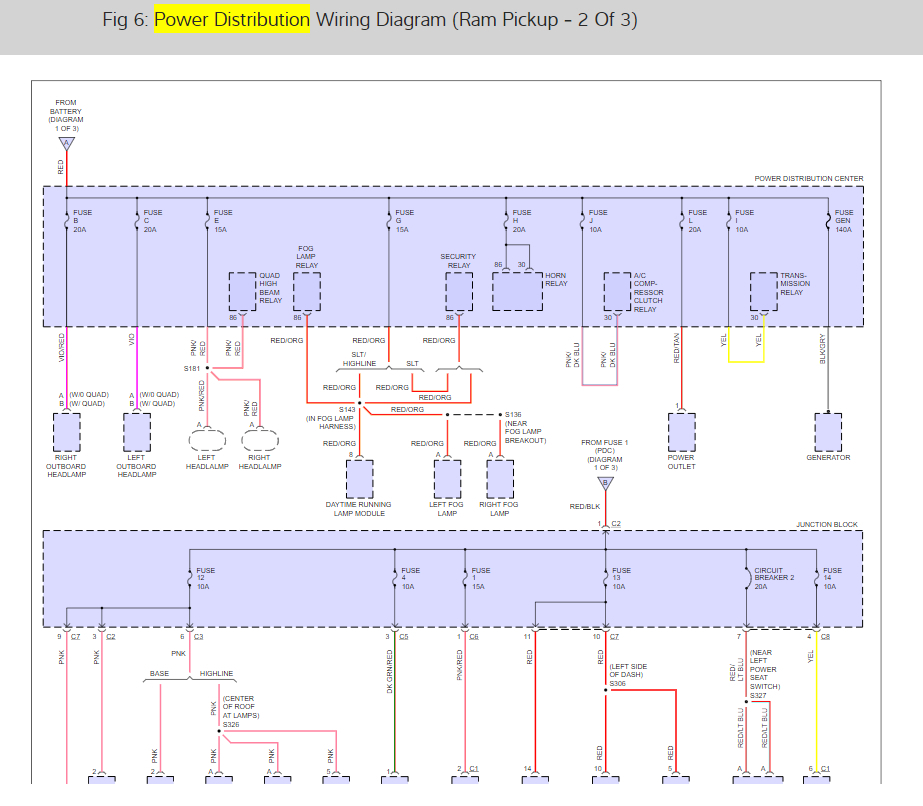923x806 pixels.
Task: Click the triangle connector B from Fuse 1
Action: 605,483
